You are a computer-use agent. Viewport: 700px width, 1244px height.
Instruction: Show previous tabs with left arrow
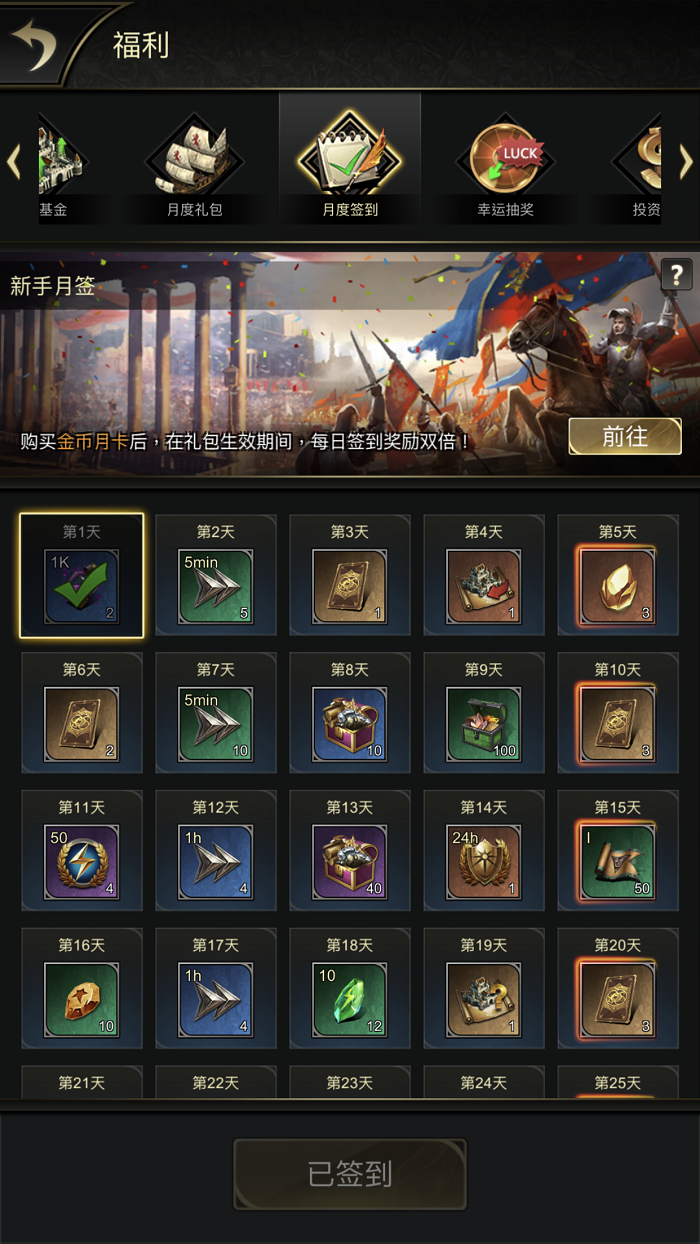click(x=14, y=162)
